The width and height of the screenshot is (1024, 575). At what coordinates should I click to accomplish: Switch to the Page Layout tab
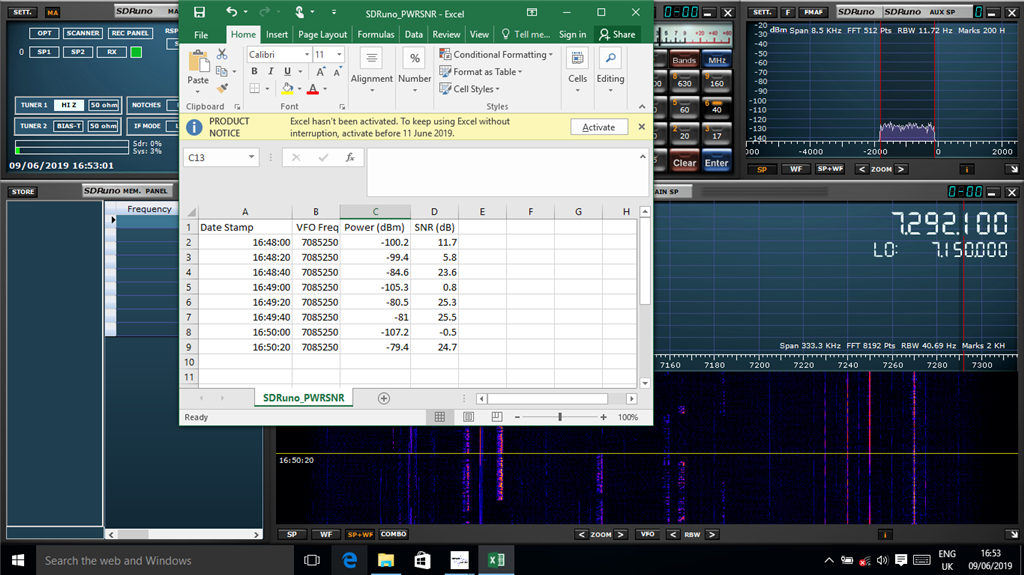(323, 35)
